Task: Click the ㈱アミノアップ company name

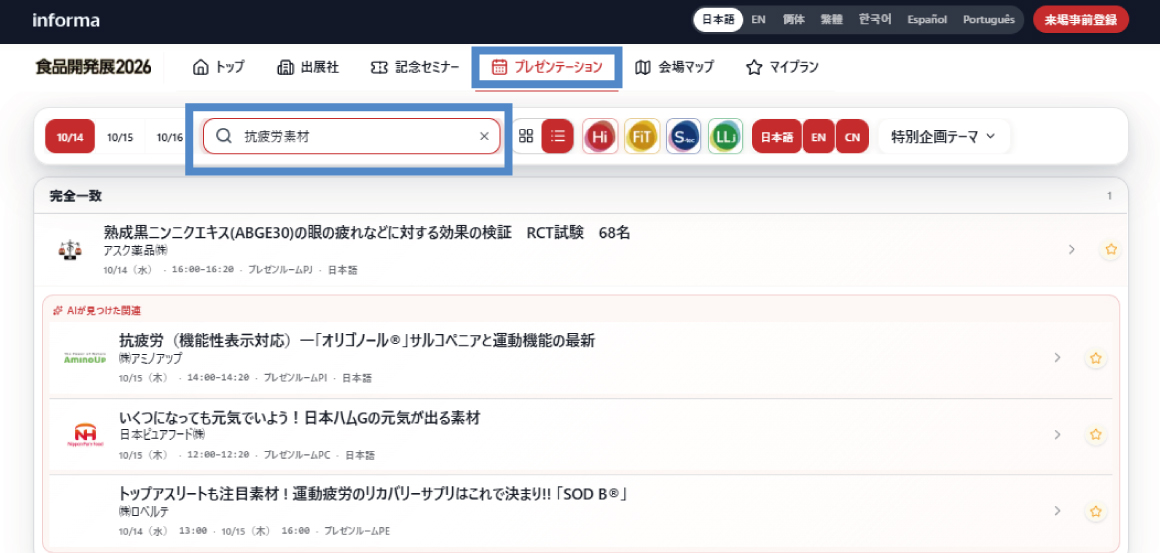Action: 150,359
